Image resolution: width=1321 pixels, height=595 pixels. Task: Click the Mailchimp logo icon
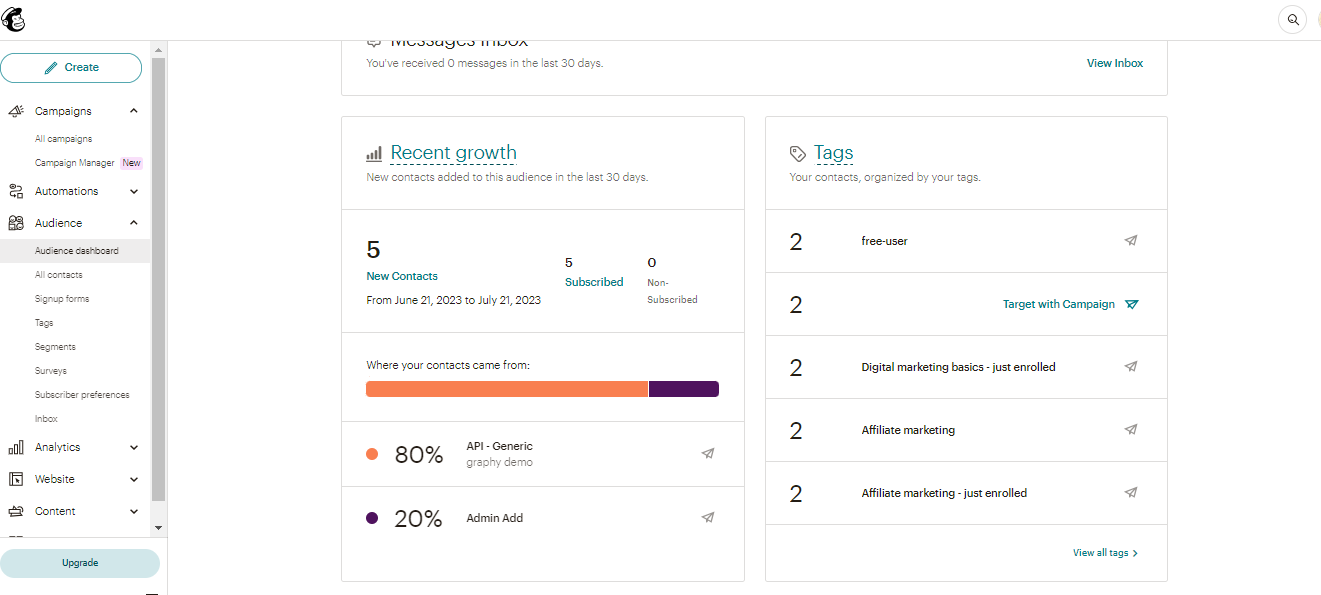point(15,19)
